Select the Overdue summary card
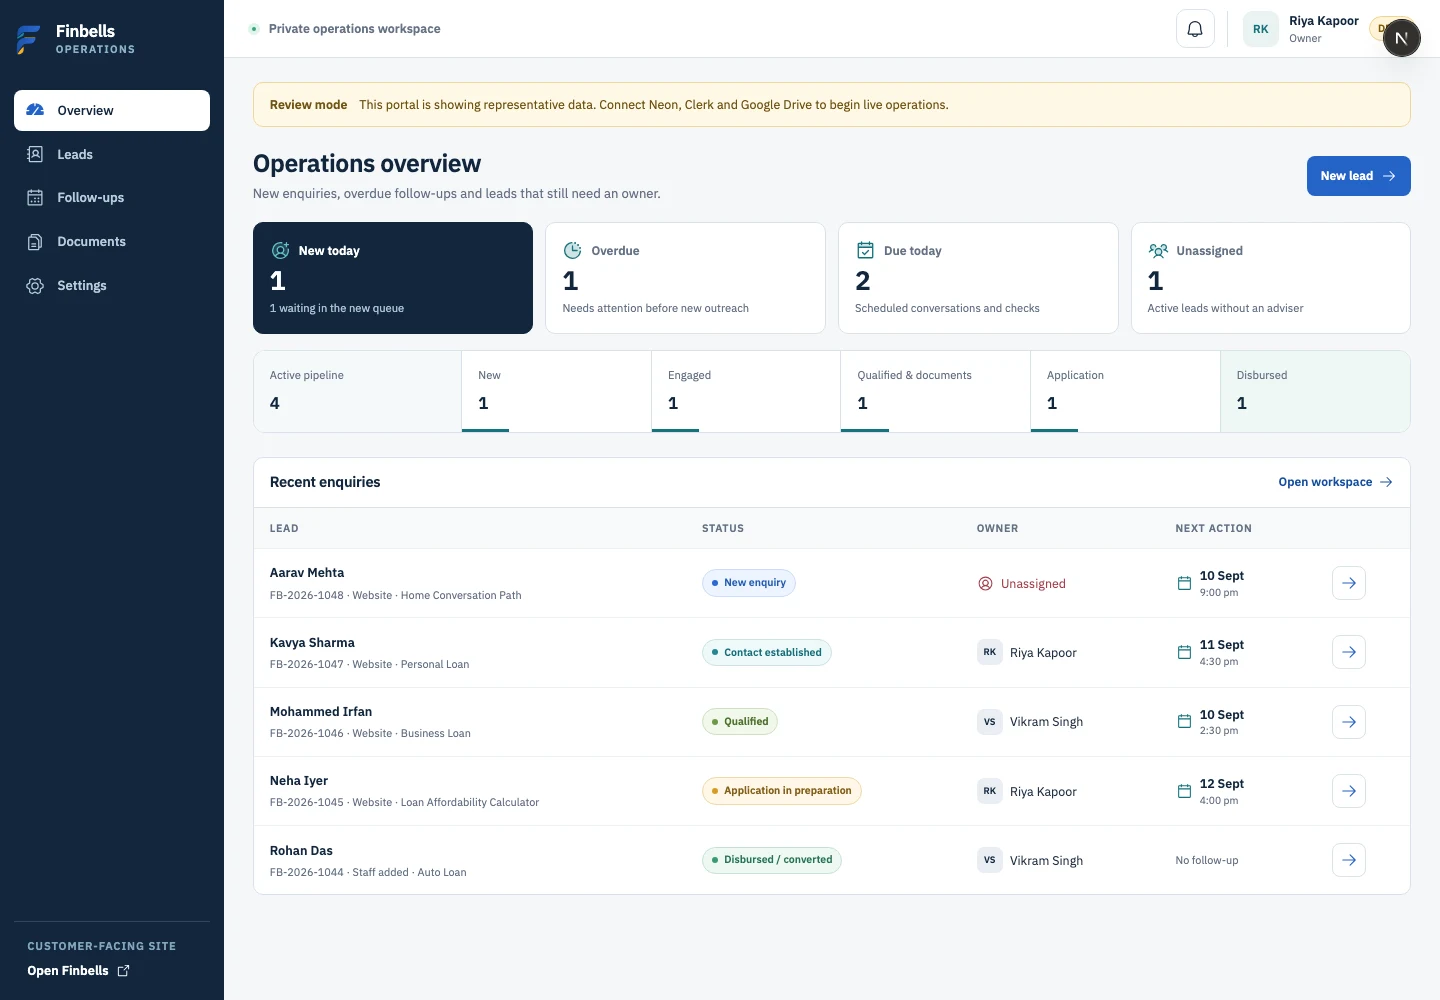The height and width of the screenshot is (1000, 1440). tap(685, 278)
